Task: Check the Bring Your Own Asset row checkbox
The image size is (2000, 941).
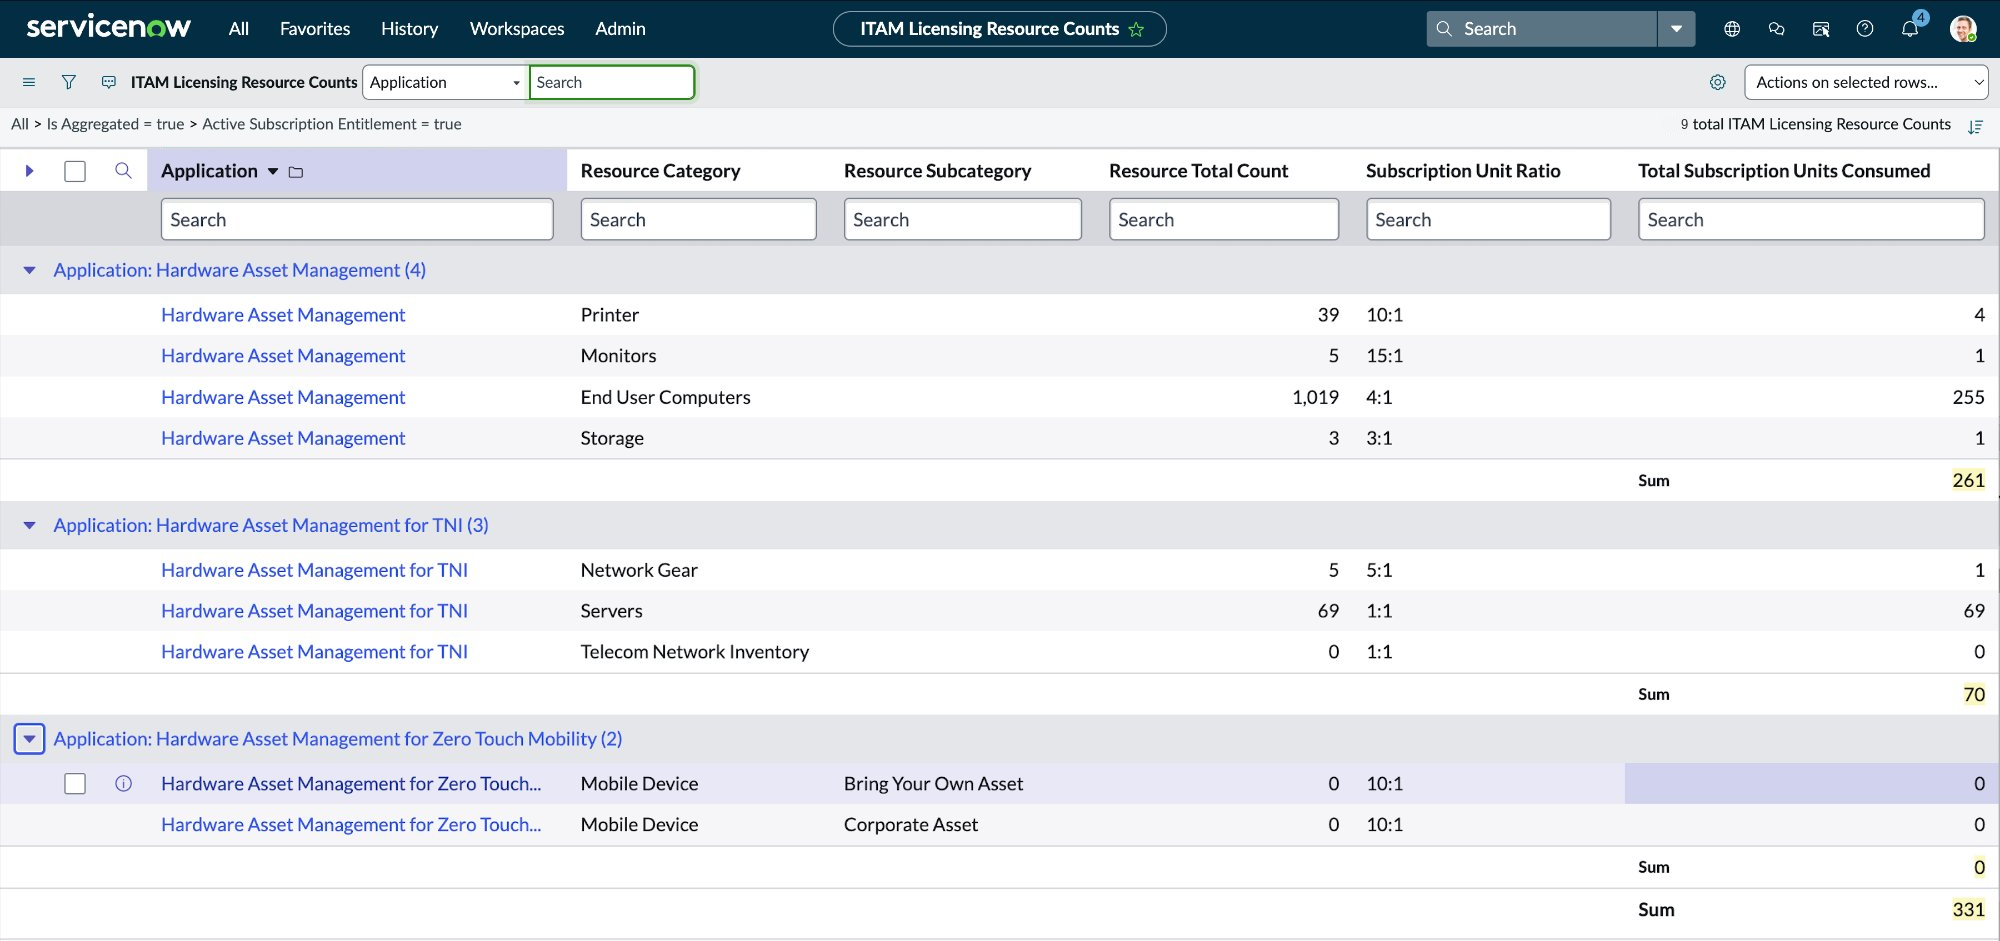Action: (x=75, y=784)
